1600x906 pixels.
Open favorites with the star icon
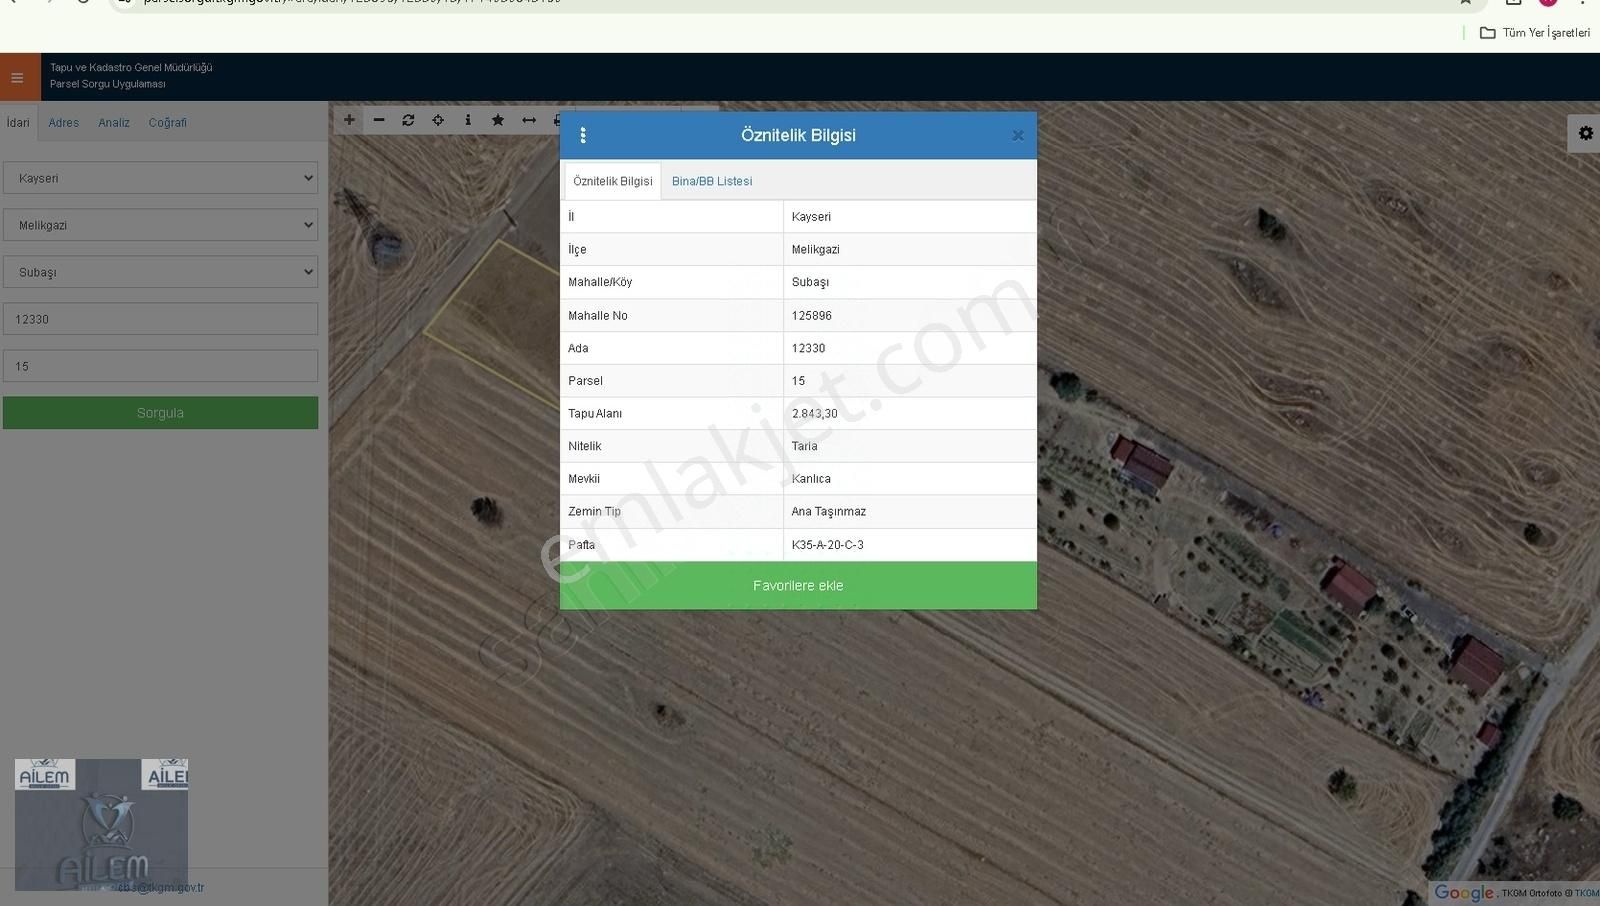(x=498, y=120)
